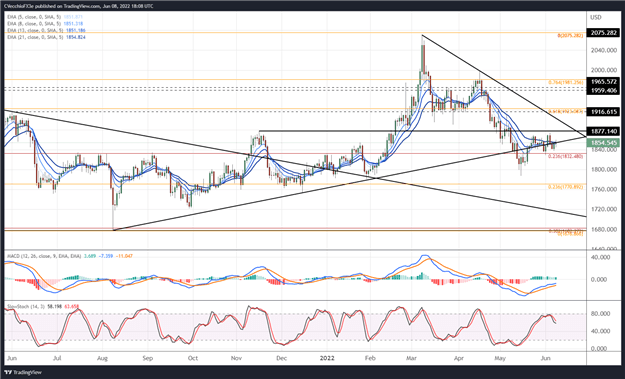Click the 2000.000 price axis tick
The image size is (625, 379).
click(x=603, y=70)
